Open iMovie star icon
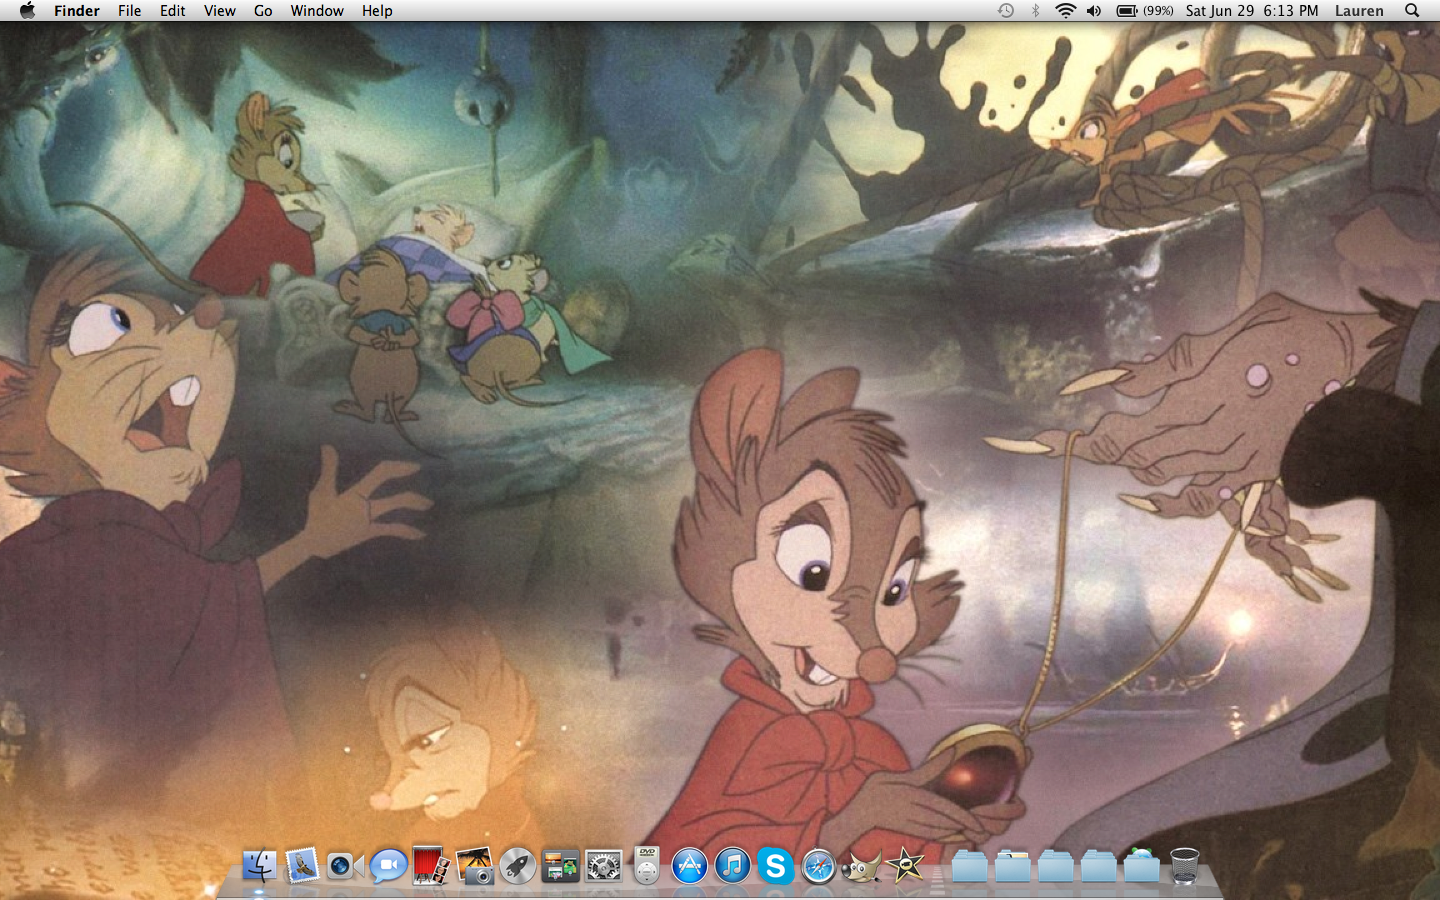Screen dimensions: 1440x900 [905, 865]
